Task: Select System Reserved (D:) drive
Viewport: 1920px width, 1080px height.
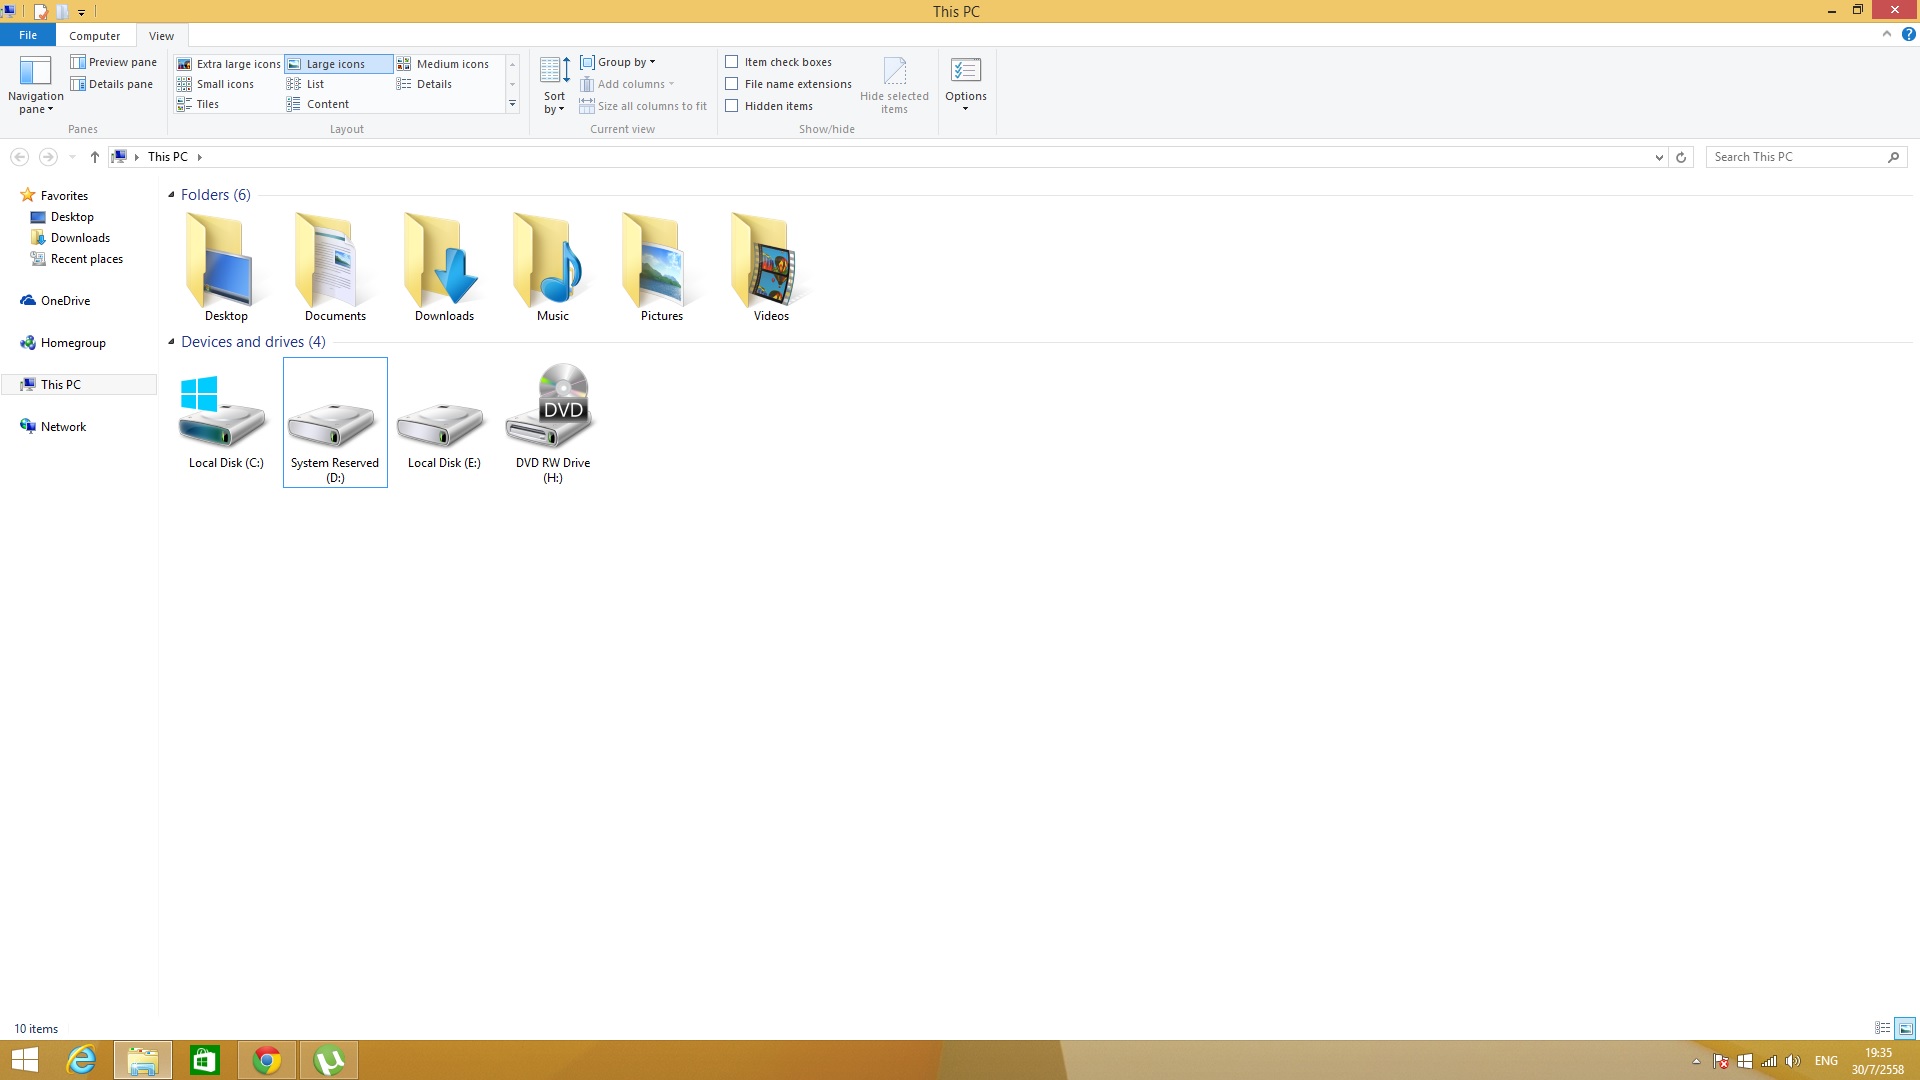Action: [x=335, y=422]
